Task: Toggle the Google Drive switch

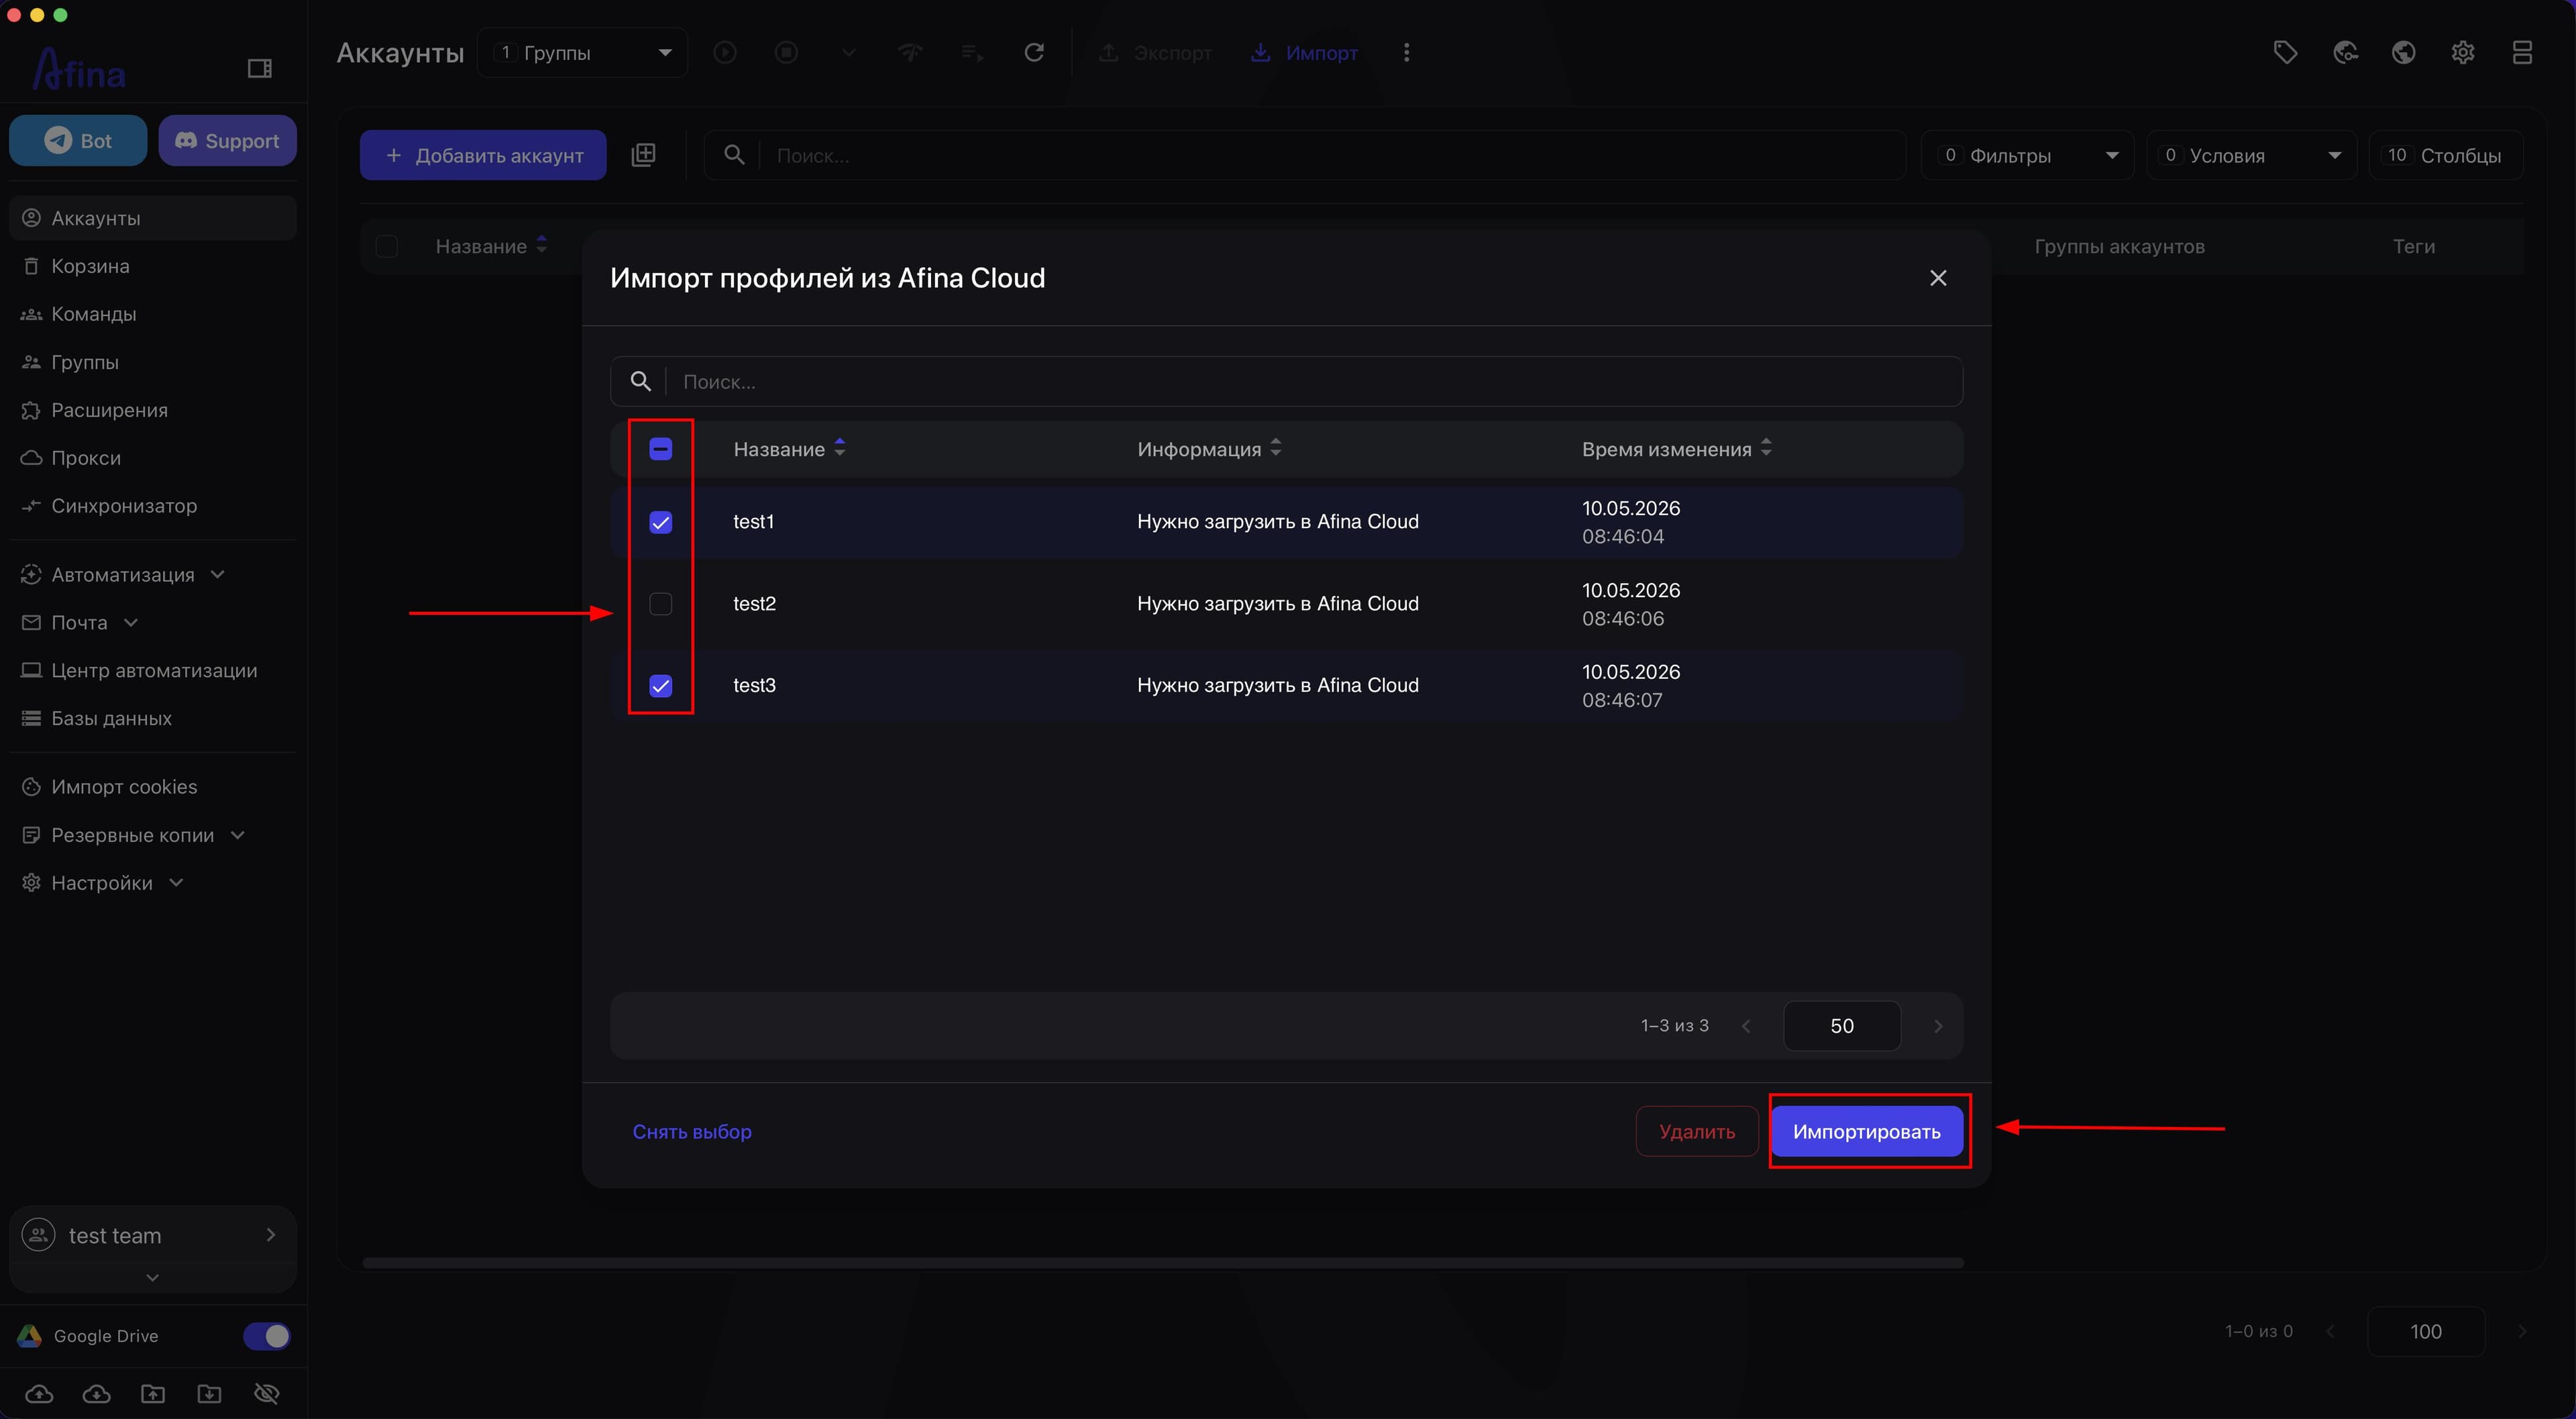Action: point(267,1336)
